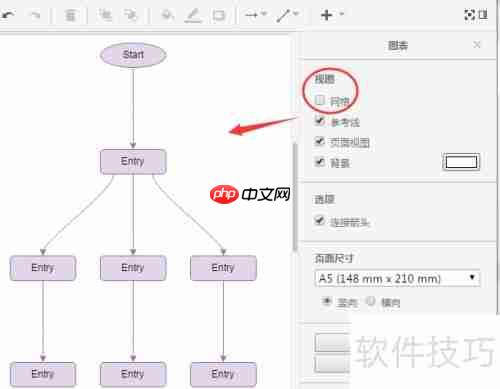This screenshot has height=389, width=500.
Task: Select the center Entry node in the middle row
Action: click(x=133, y=268)
